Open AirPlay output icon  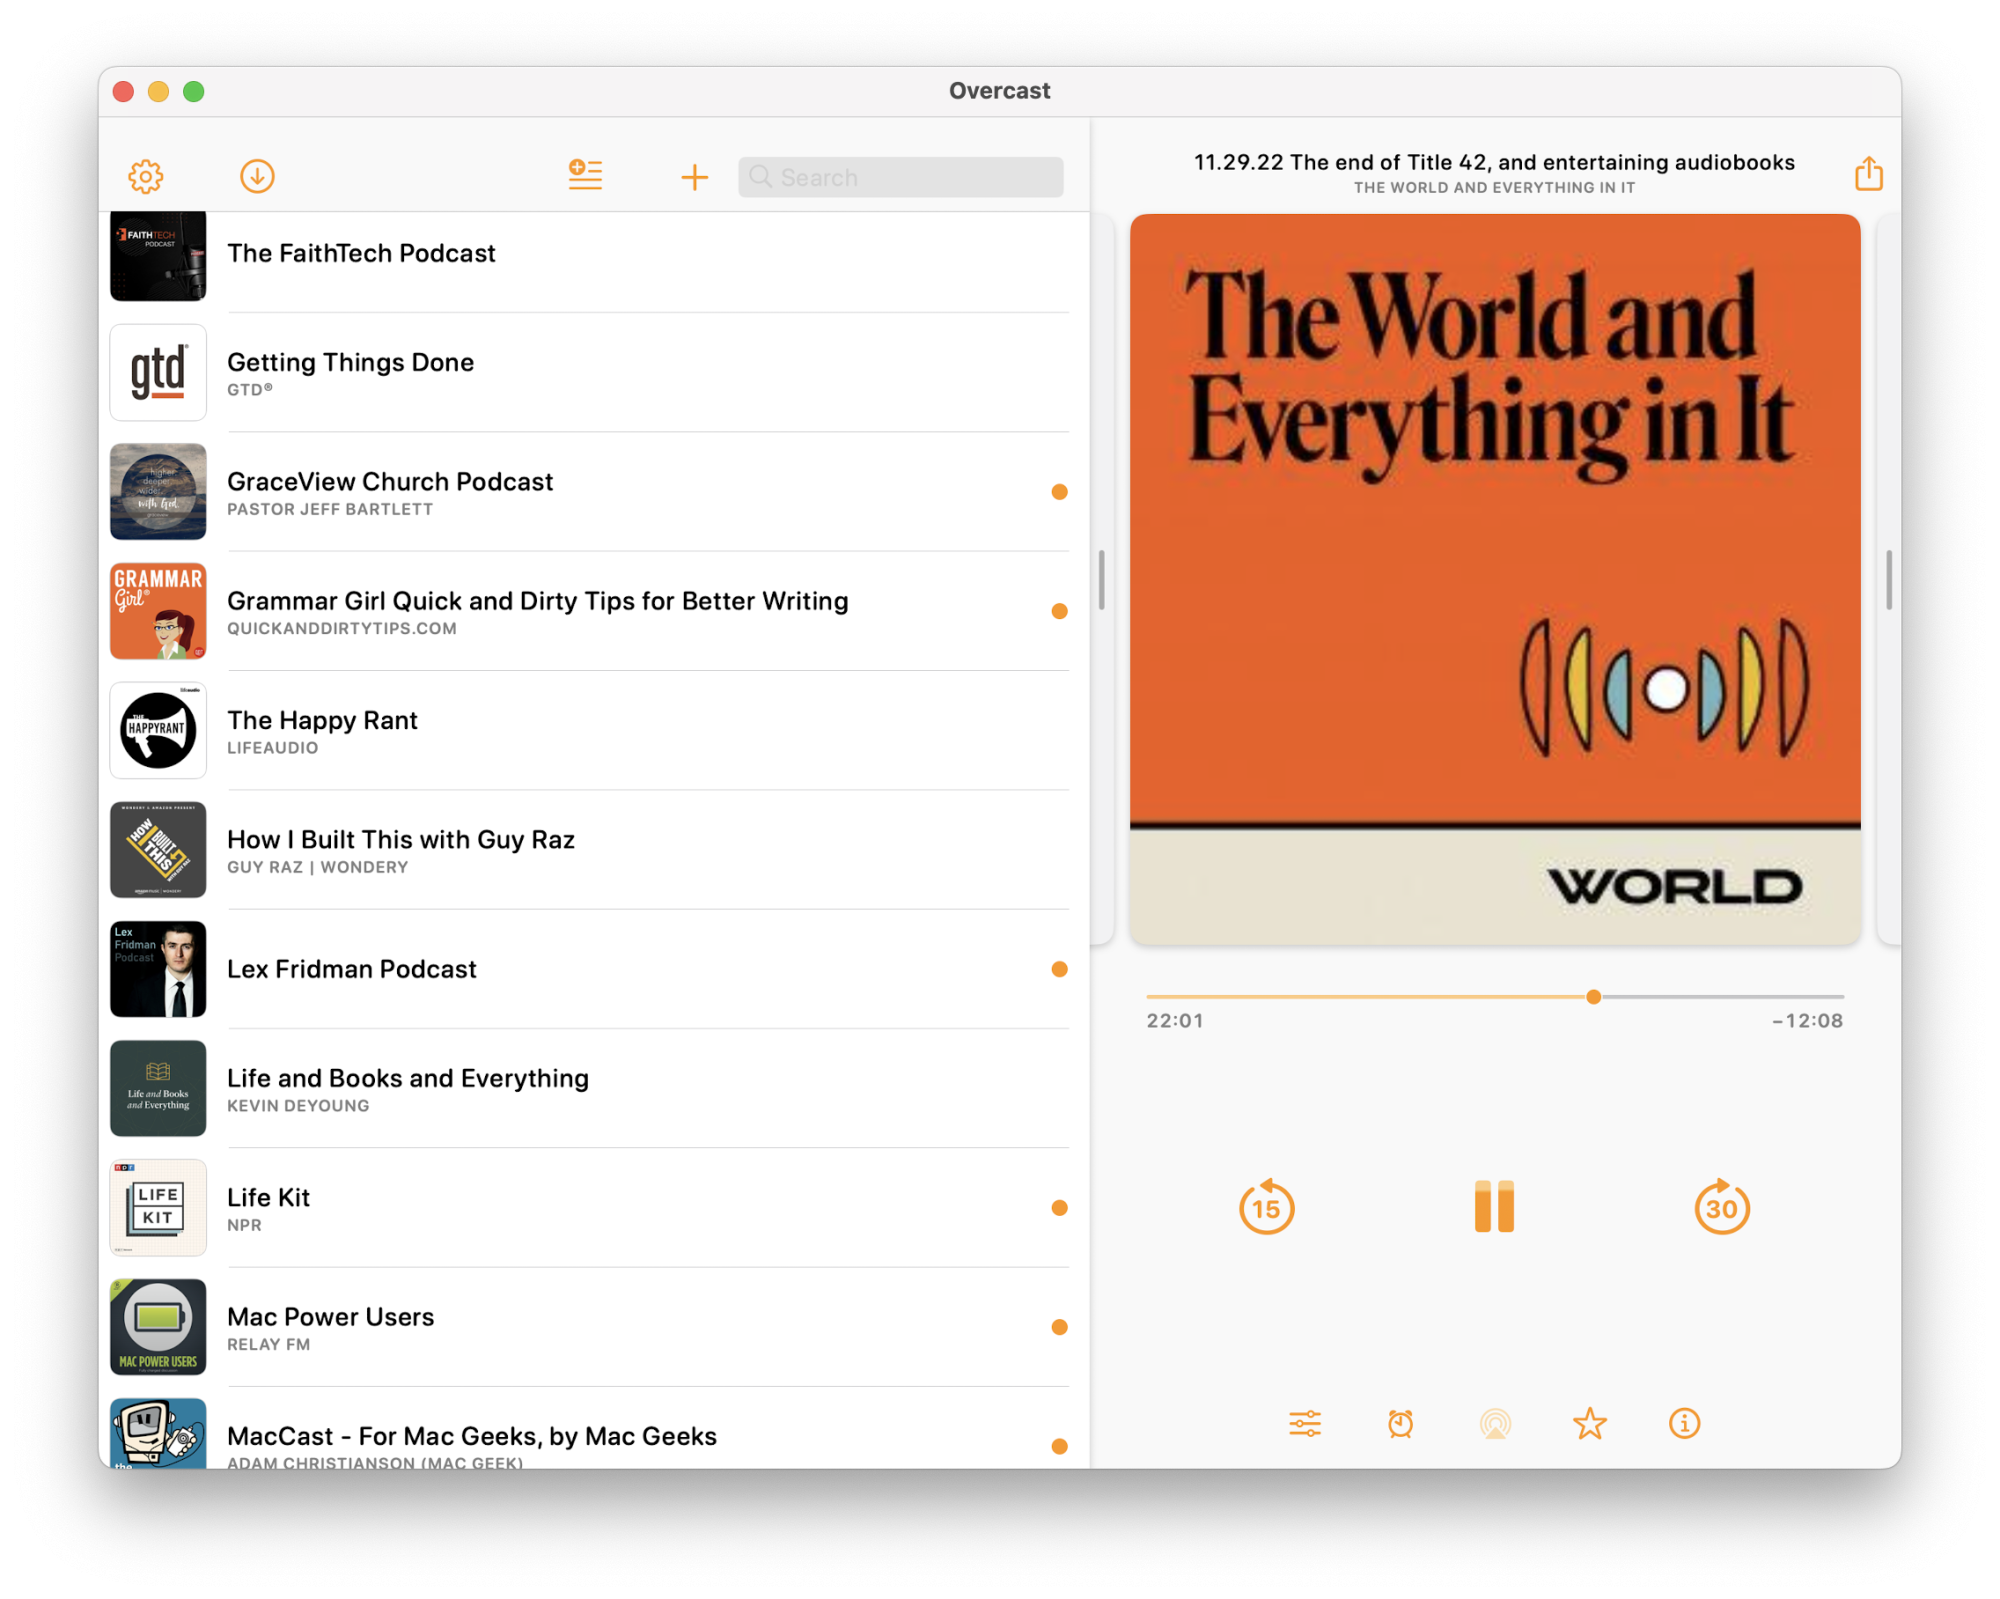pyautogui.click(x=1495, y=1423)
